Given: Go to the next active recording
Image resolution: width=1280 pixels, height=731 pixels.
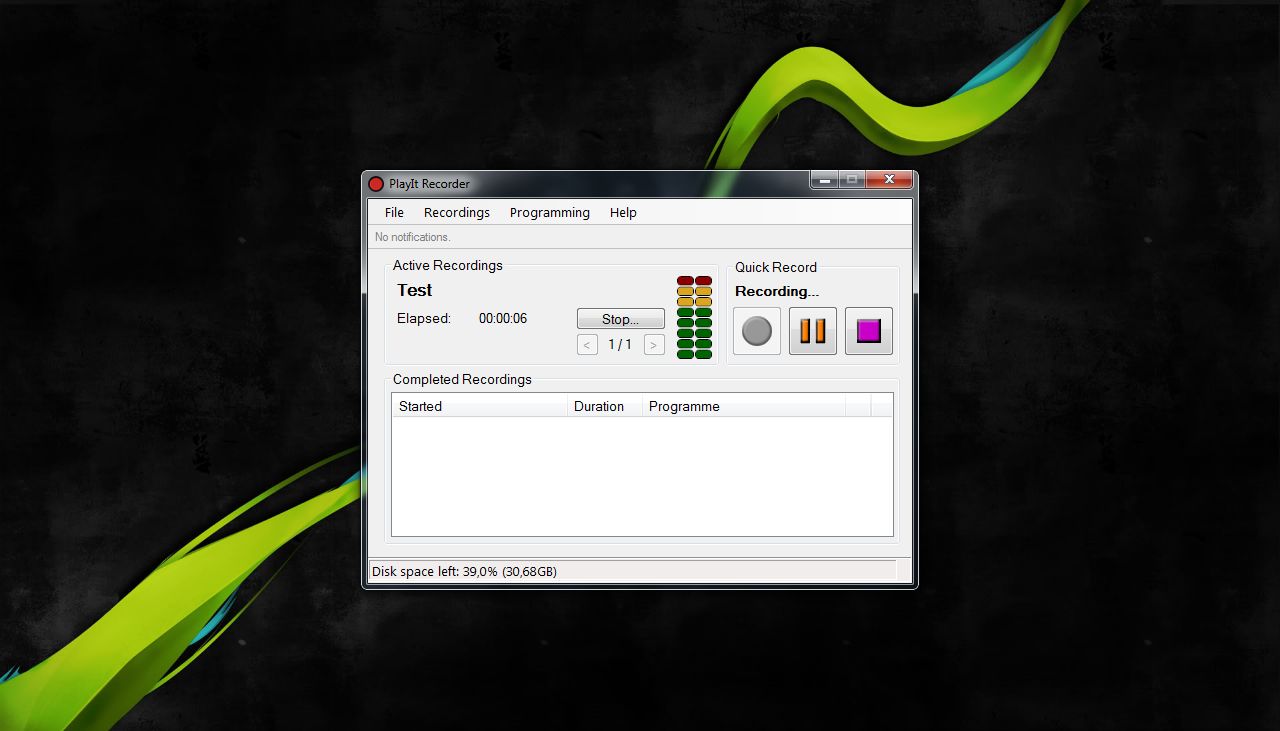Looking at the screenshot, I should click(x=653, y=344).
